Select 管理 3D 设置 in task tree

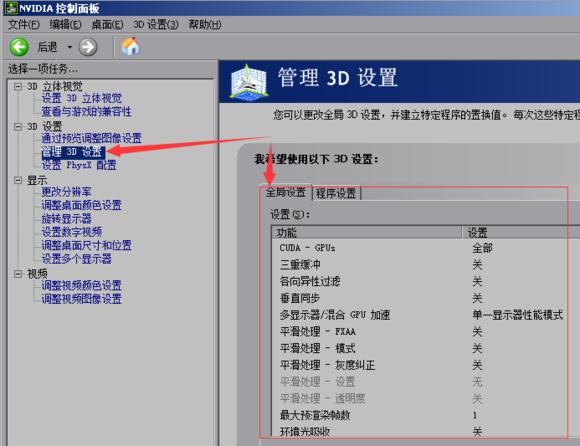click(x=73, y=152)
